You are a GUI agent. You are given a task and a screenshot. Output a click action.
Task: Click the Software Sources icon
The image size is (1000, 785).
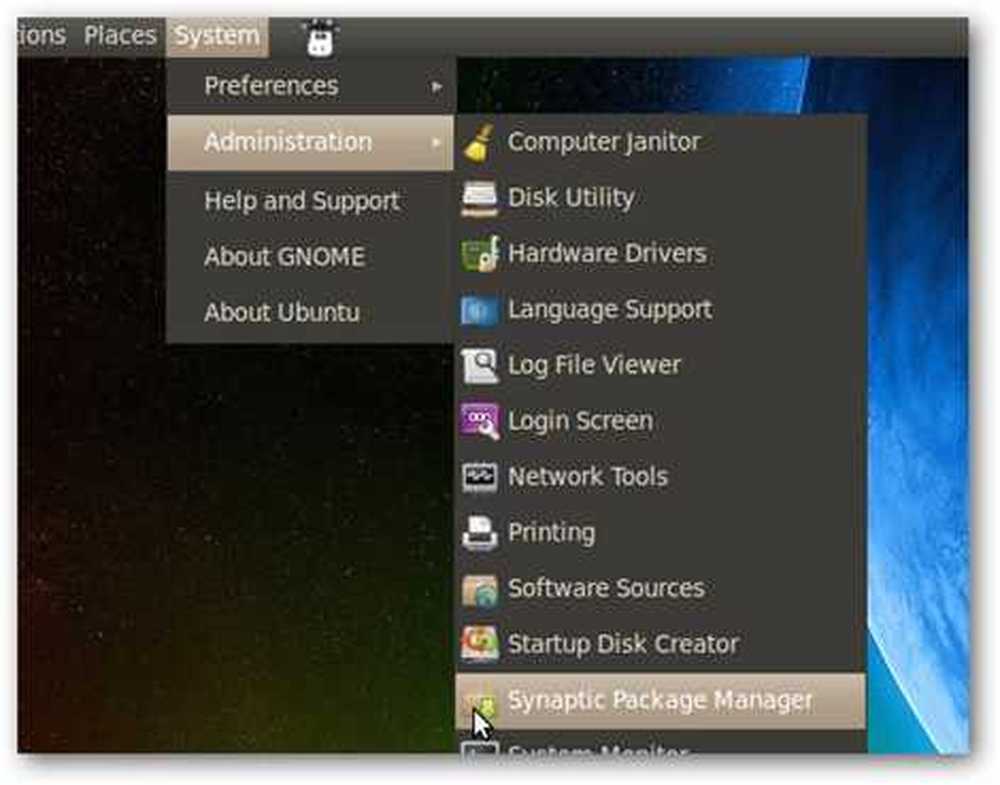pyautogui.click(x=480, y=590)
